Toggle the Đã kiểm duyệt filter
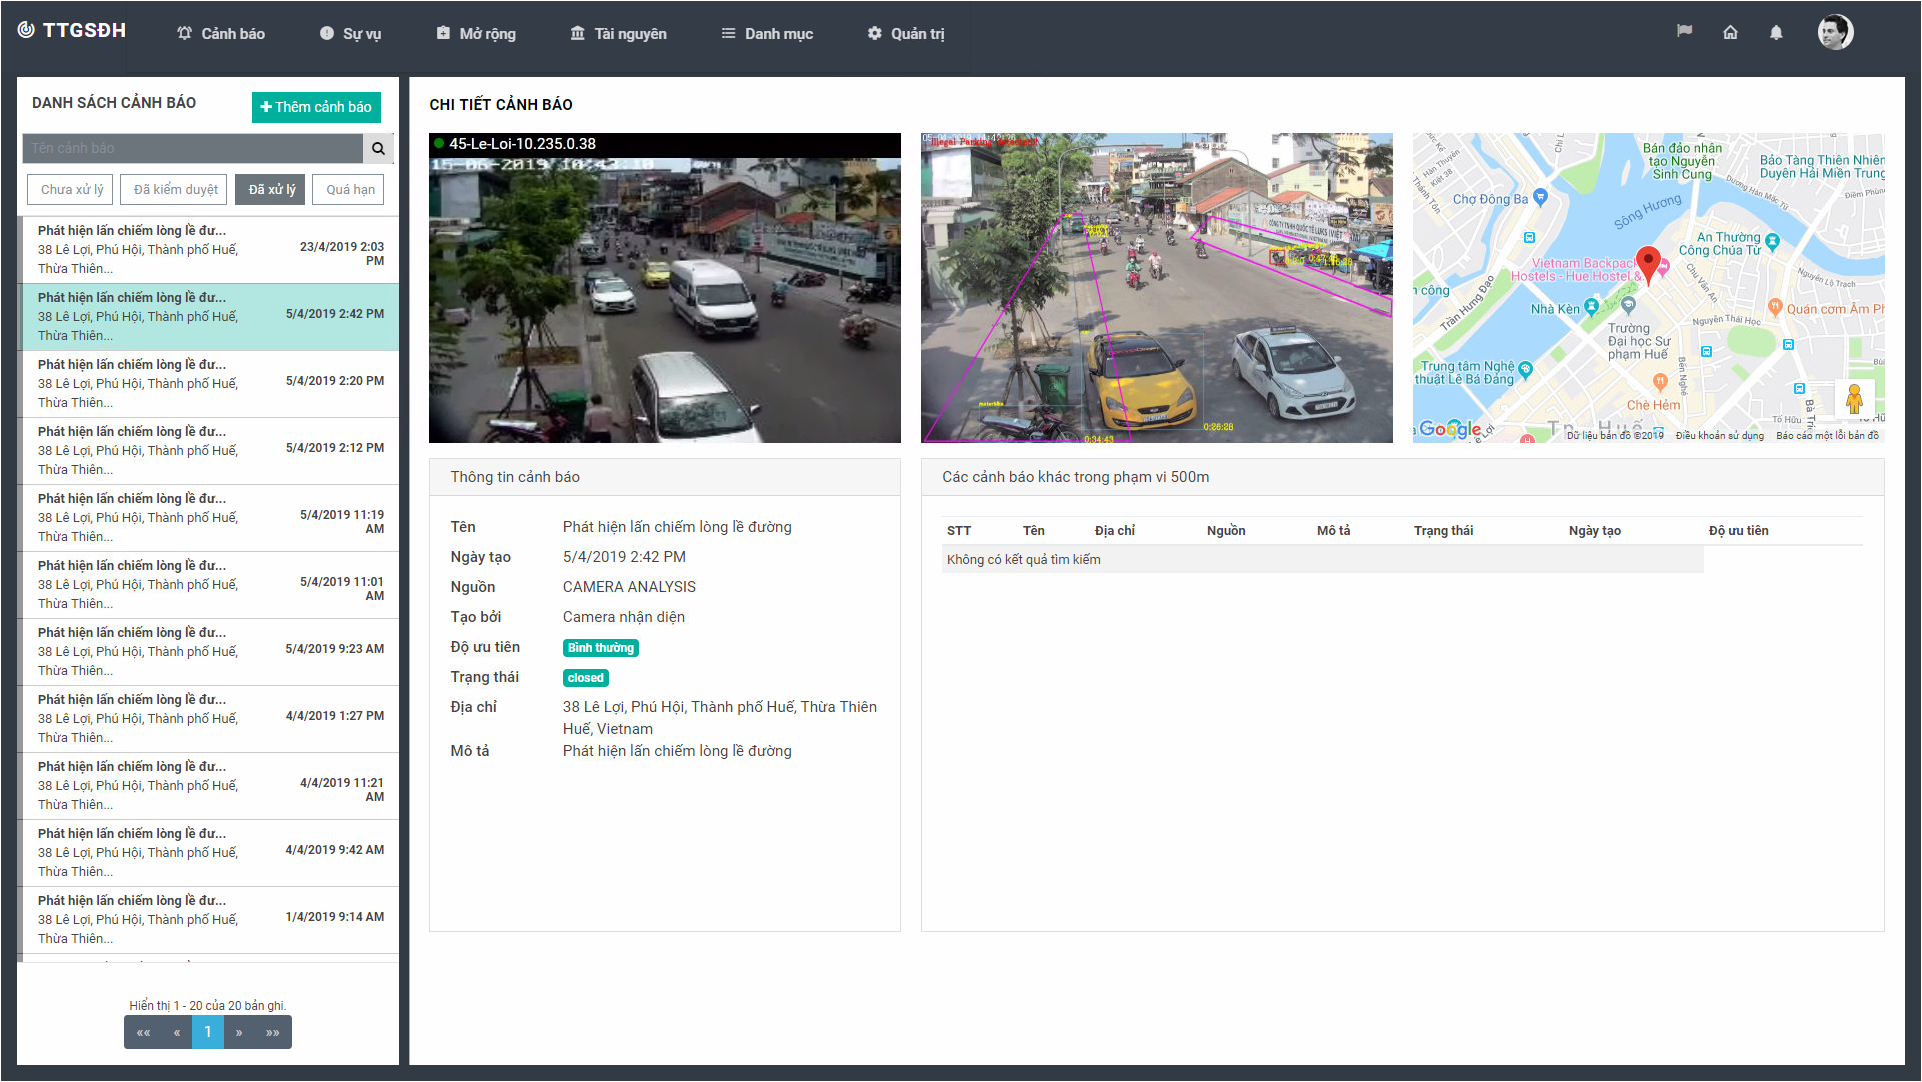The image size is (1922, 1082). tap(175, 189)
